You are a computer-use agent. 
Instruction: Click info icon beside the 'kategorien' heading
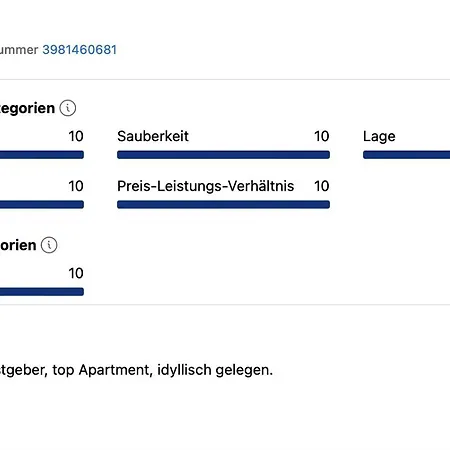(x=68, y=108)
